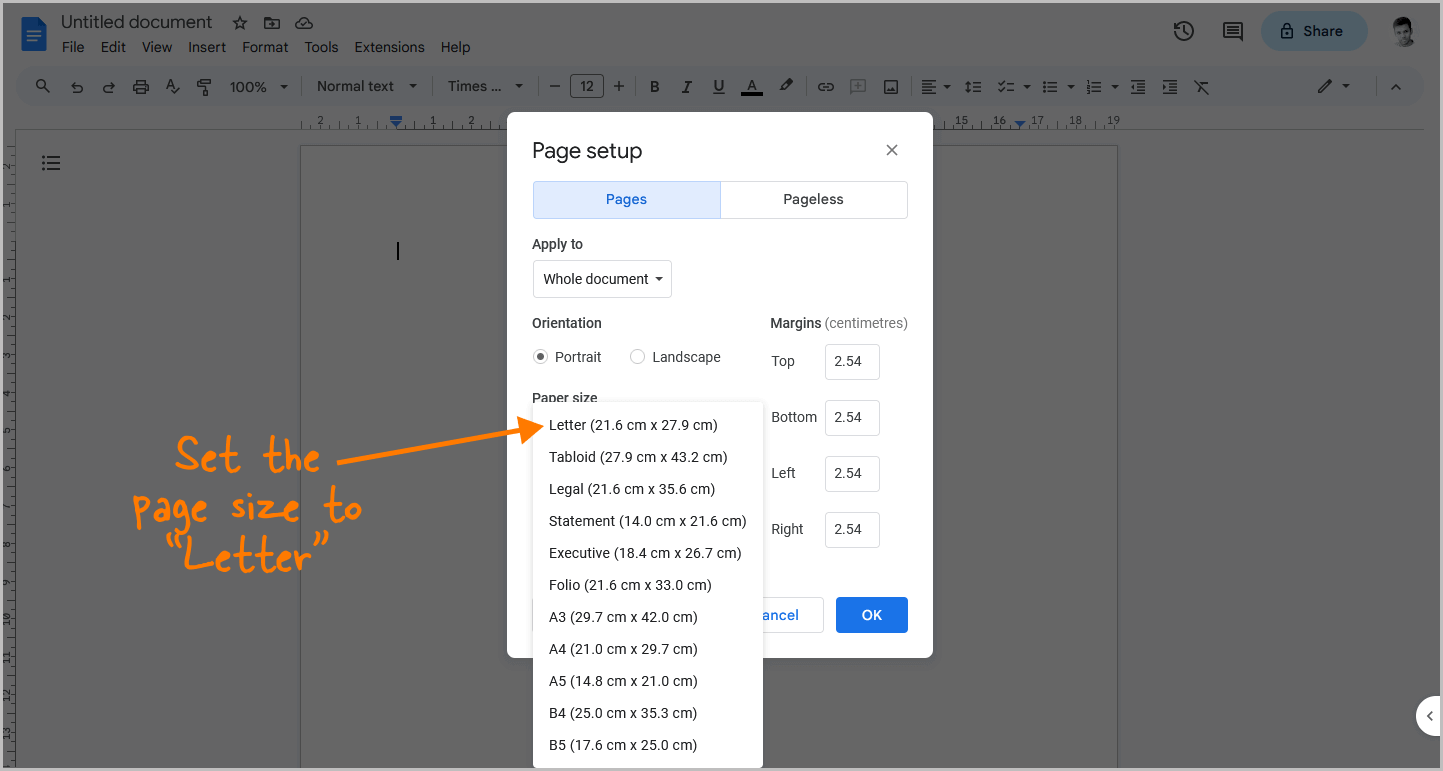
Task: Click the insert image icon
Action: [890, 86]
